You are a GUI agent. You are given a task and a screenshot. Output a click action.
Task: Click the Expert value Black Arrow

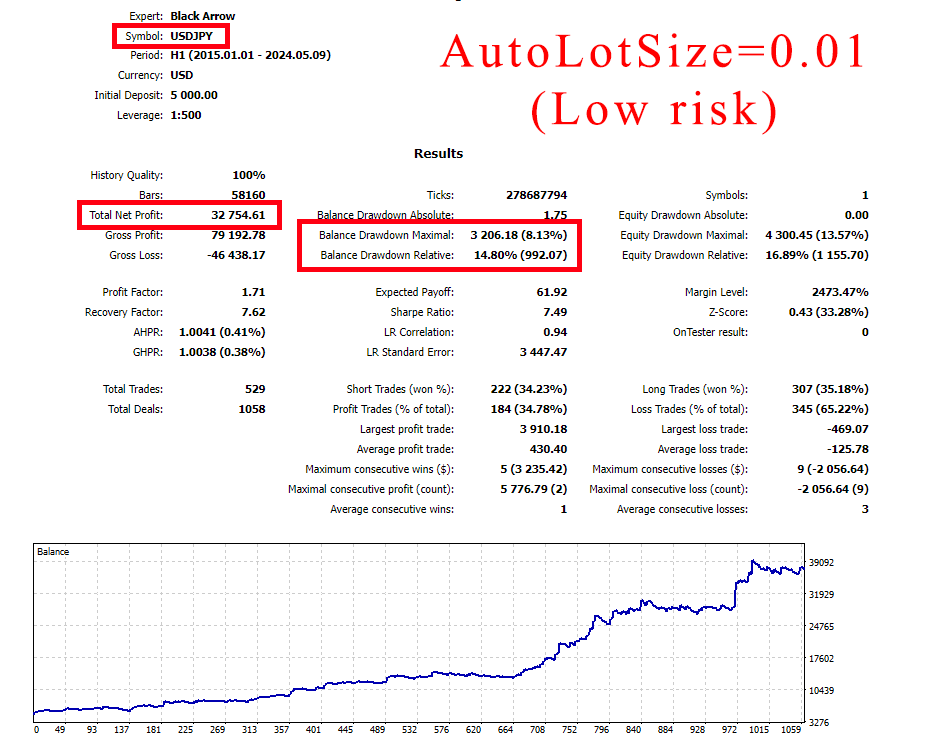coord(203,16)
